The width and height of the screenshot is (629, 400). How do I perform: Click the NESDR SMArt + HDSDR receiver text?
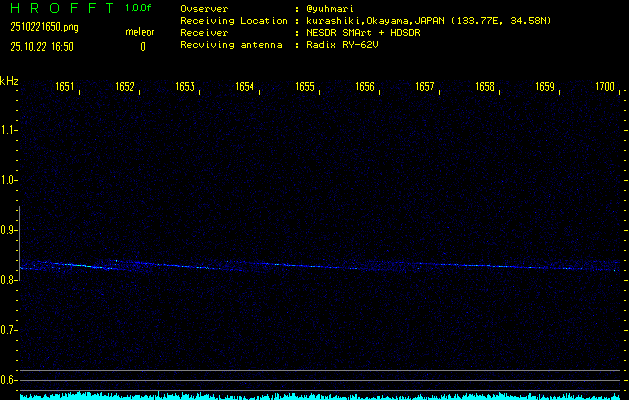click(366, 33)
